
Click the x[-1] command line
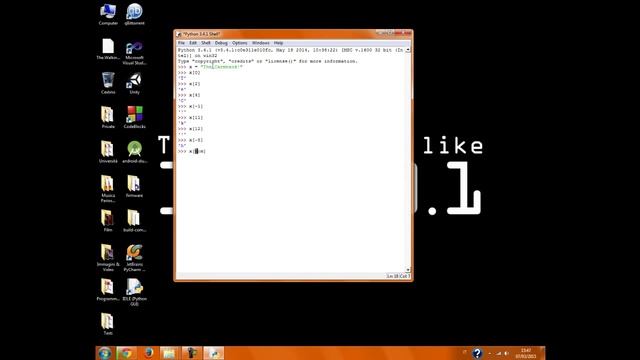pos(190,107)
